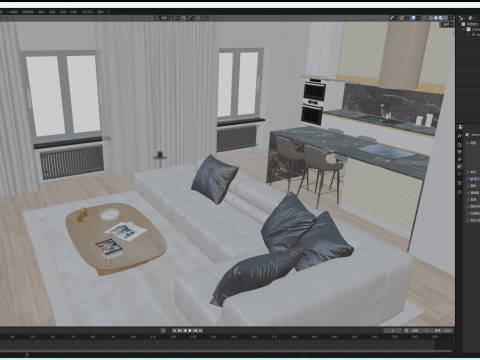This screenshot has width=480, height=360.
Task: Play the animation in reverse
Action: tap(185, 330)
